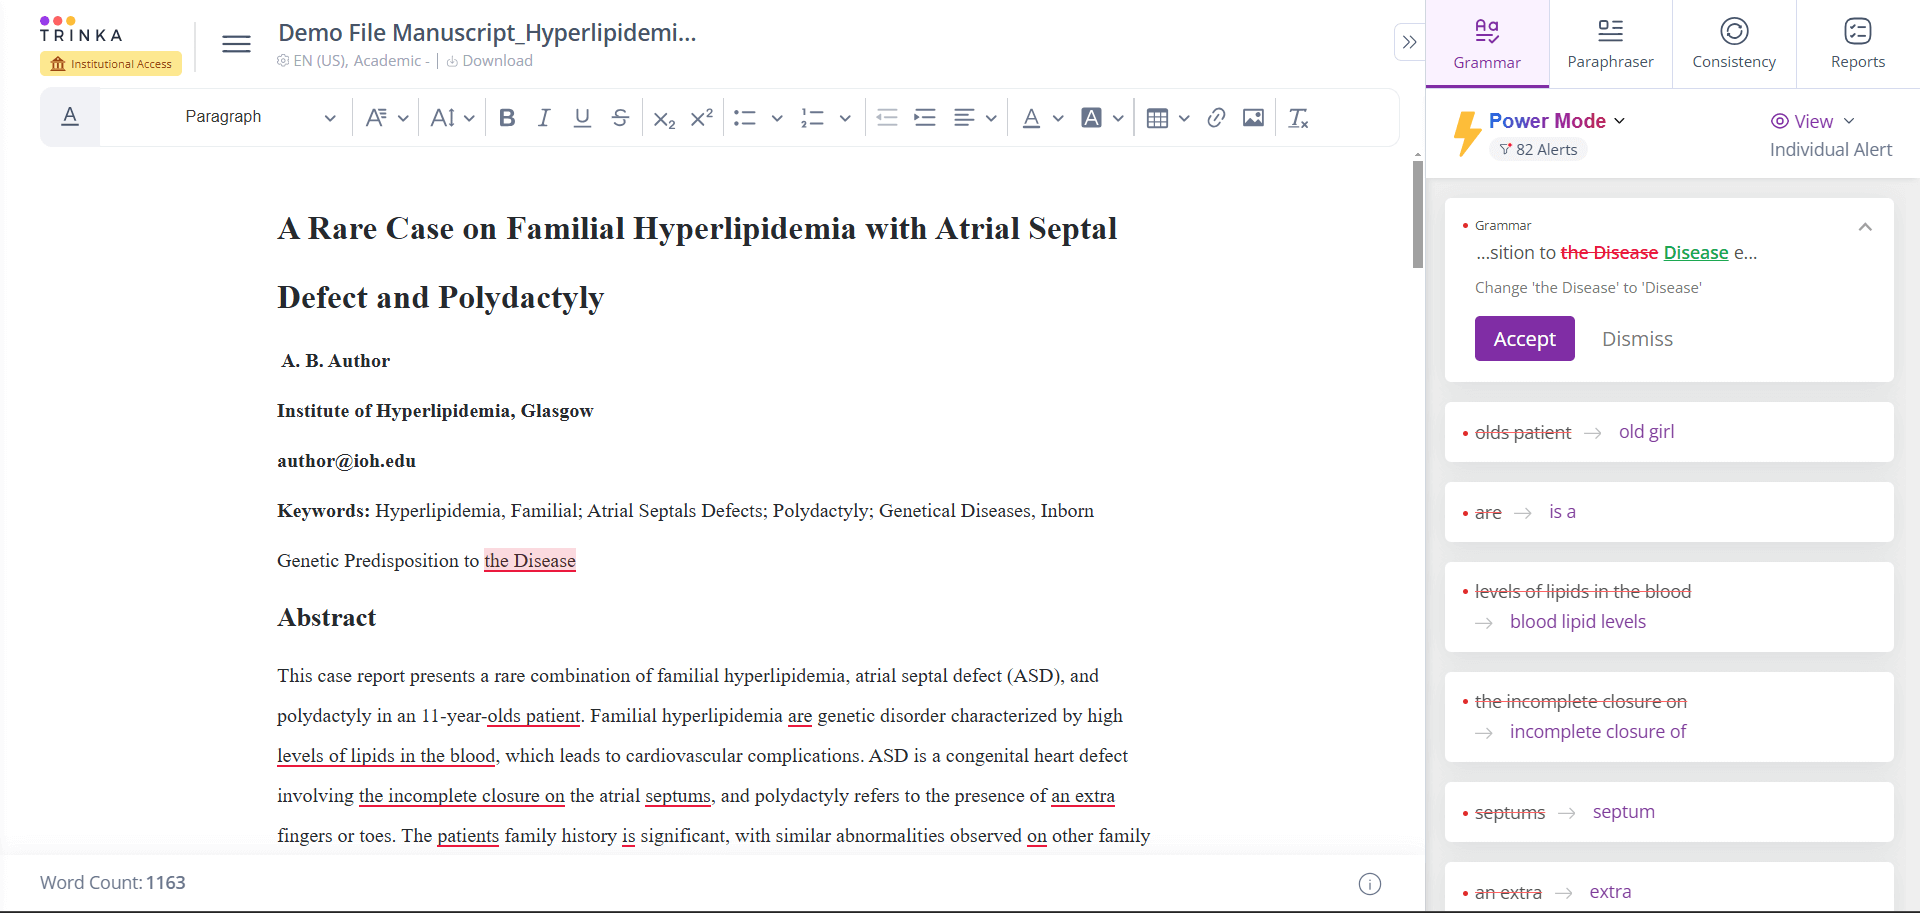Click the Trinka logo
The image size is (1920, 913).
coord(81,29)
